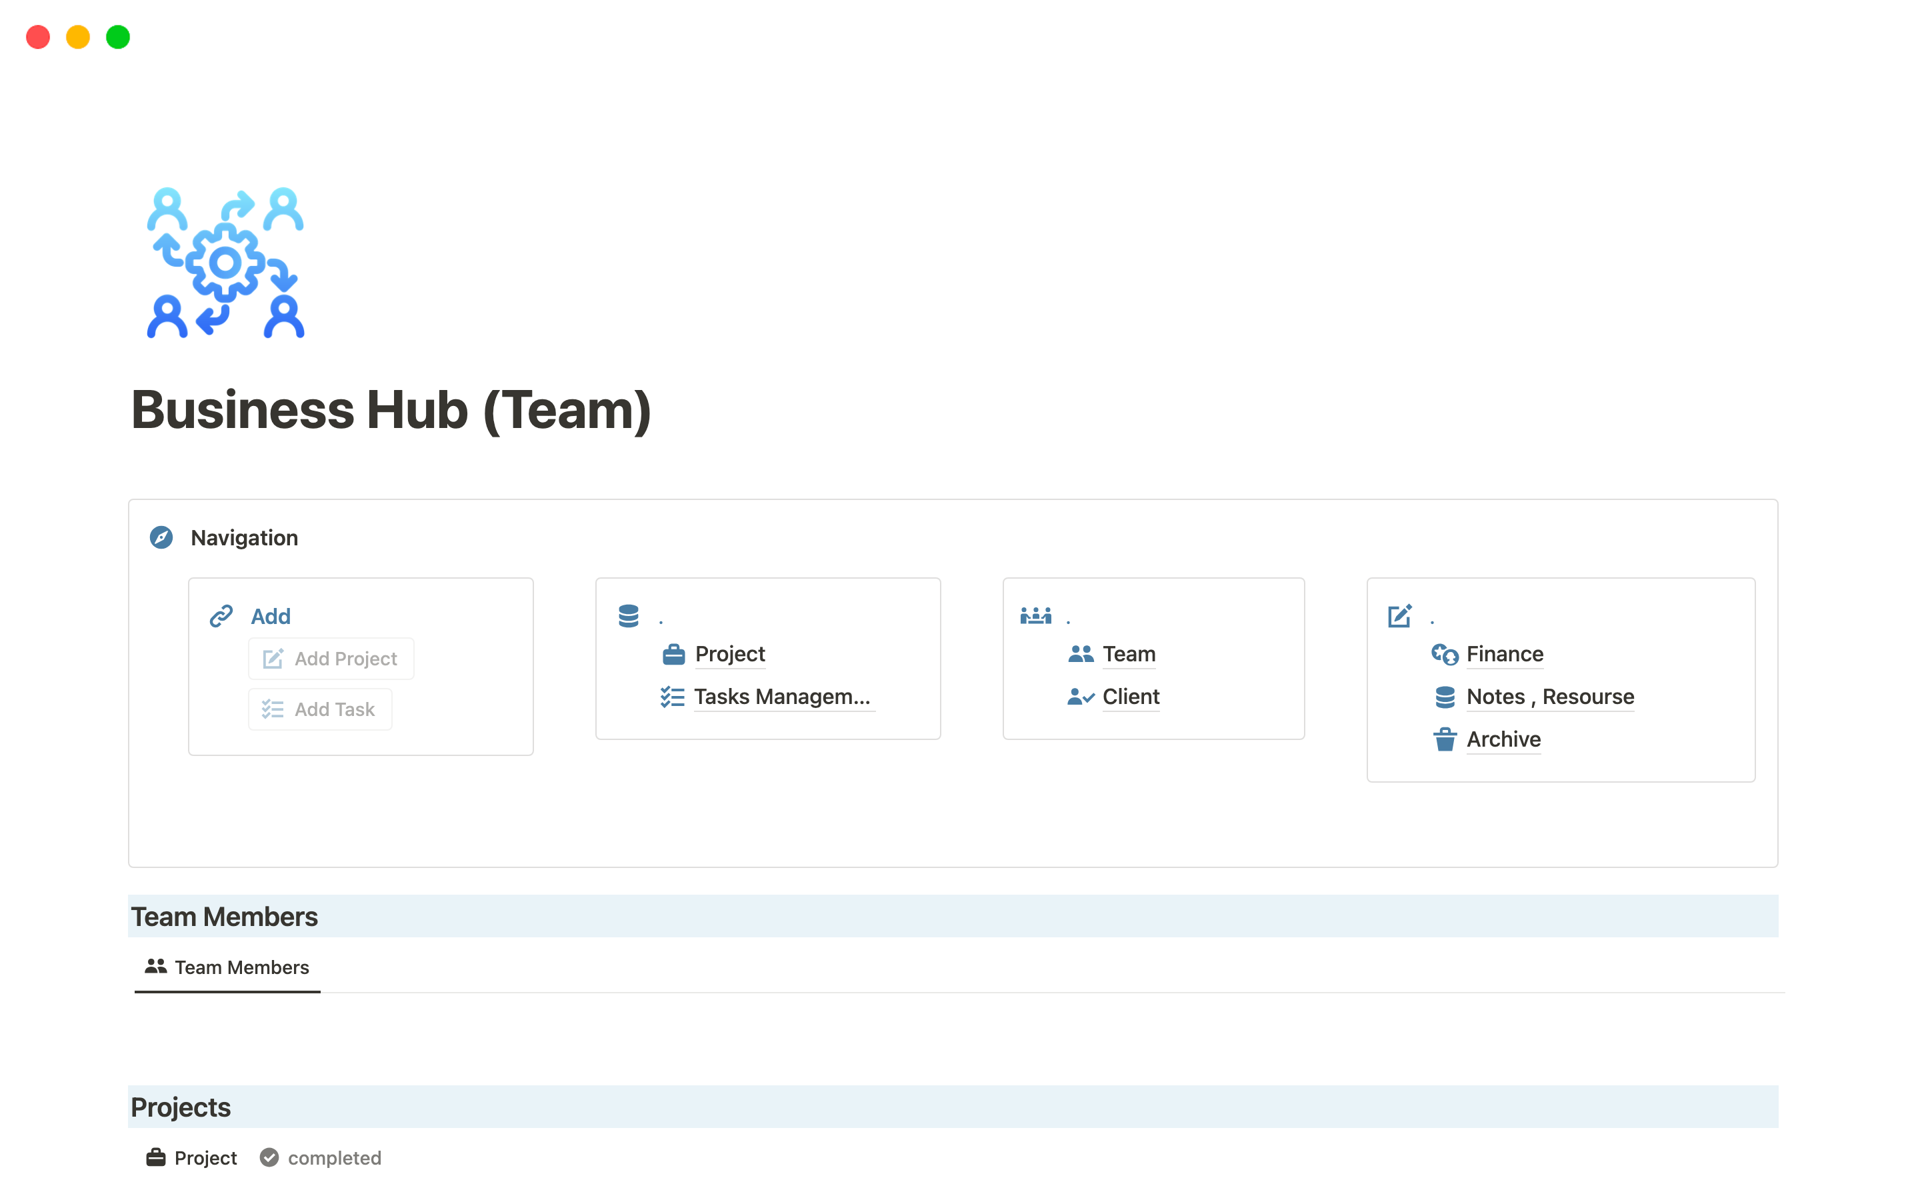
Task: Click the team gears page icon
Action: coord(225,263)
